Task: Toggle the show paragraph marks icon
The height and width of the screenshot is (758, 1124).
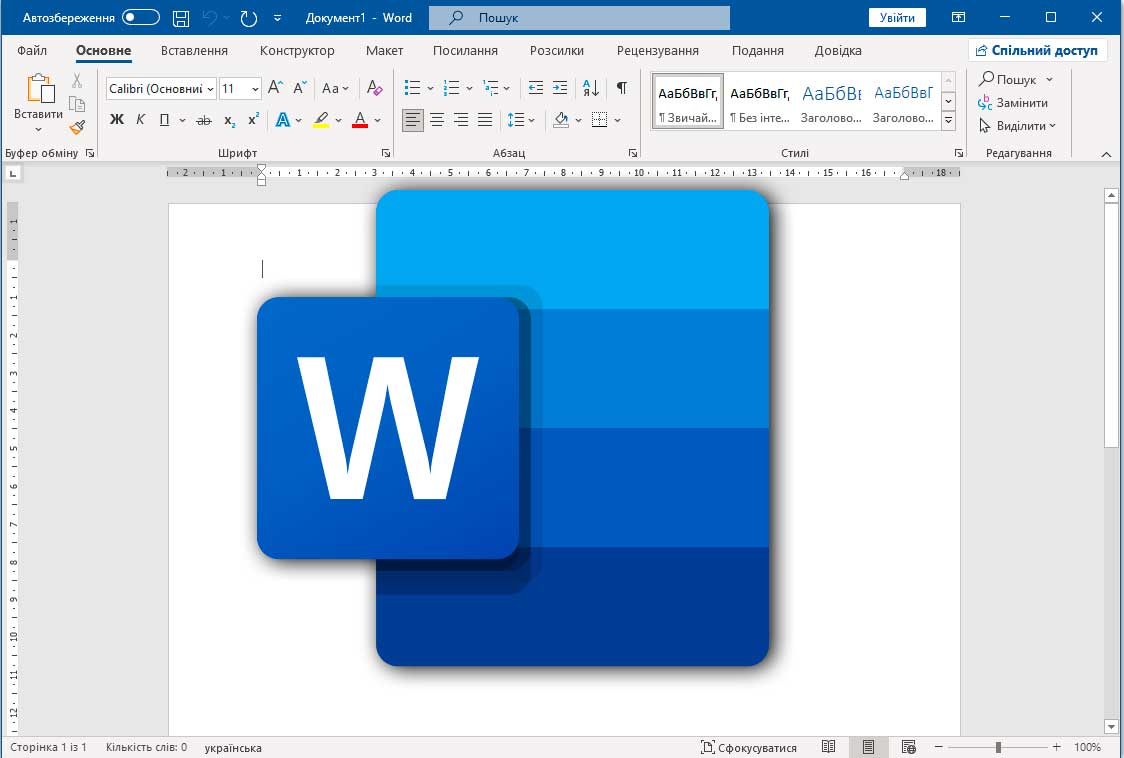Action: pos(621,88)
